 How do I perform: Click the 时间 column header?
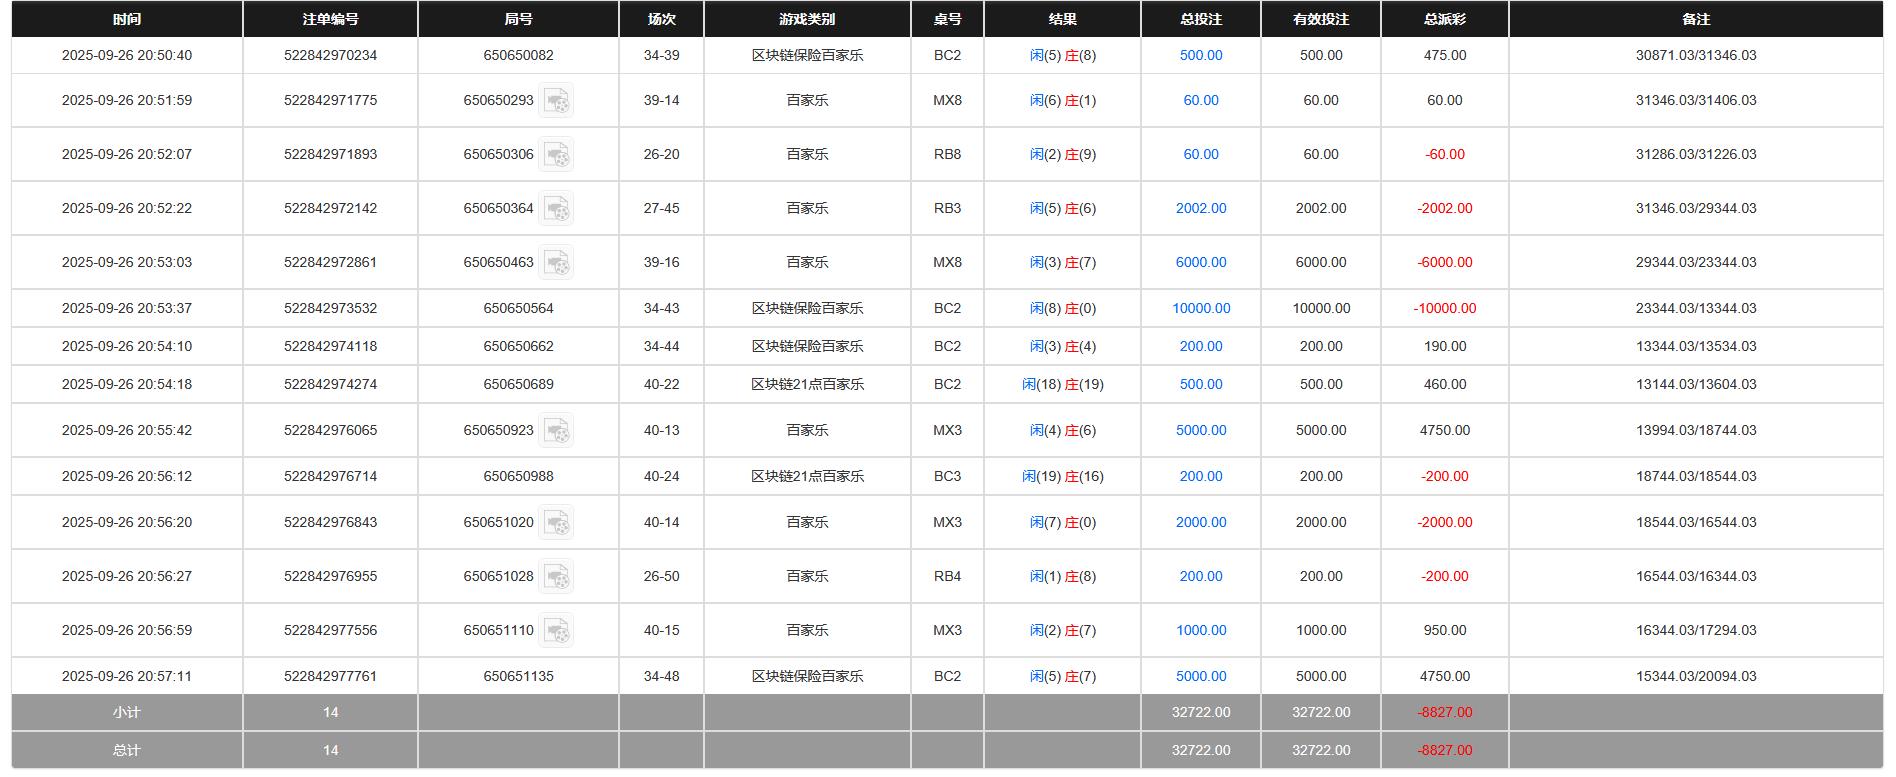pyautogui.click(x=127, y=19)
